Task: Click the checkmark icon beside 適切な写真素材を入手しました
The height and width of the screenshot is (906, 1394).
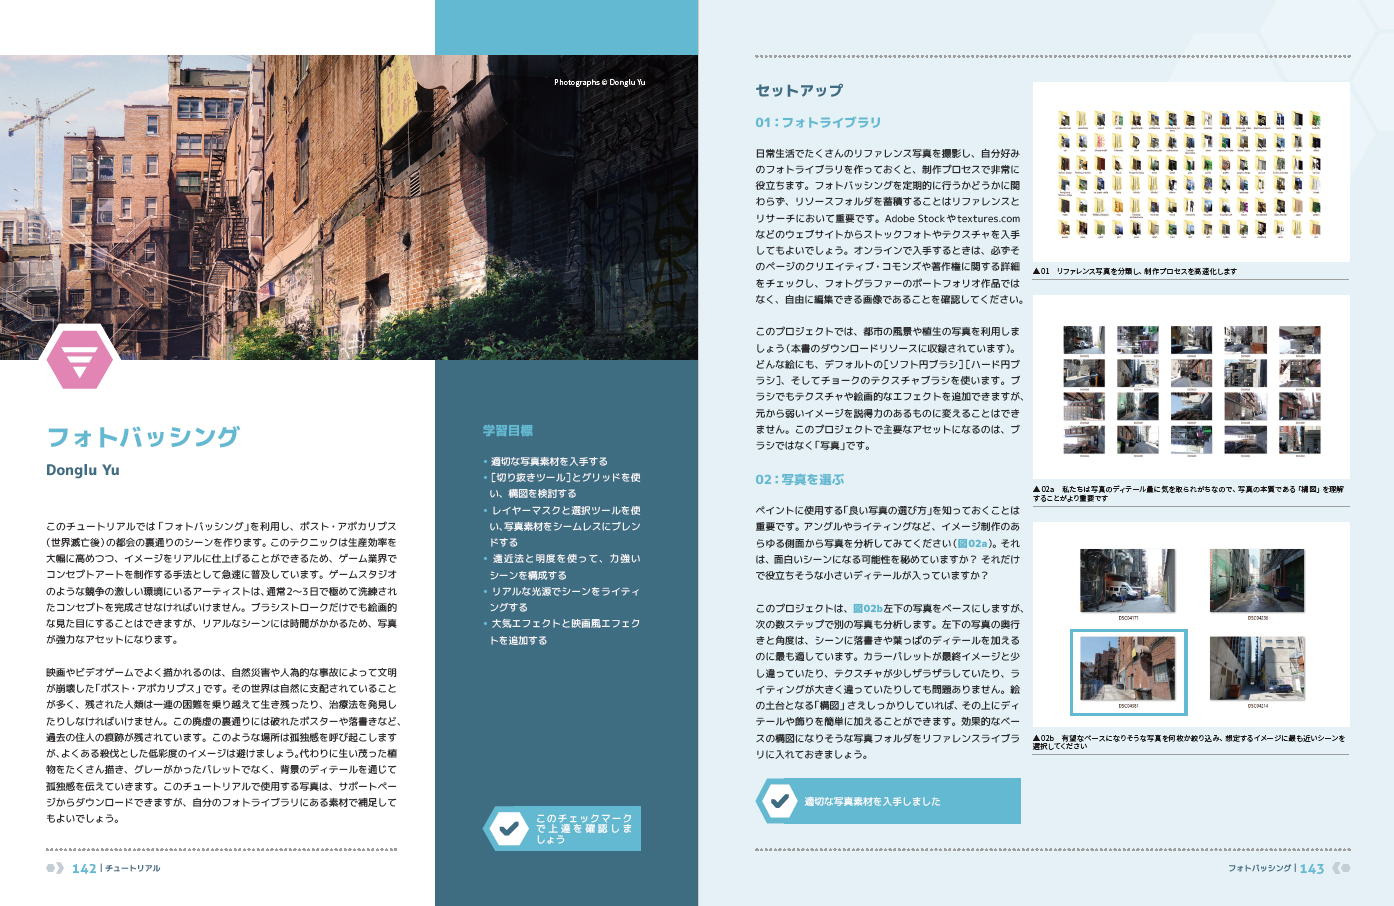Action: click(777, 800)
